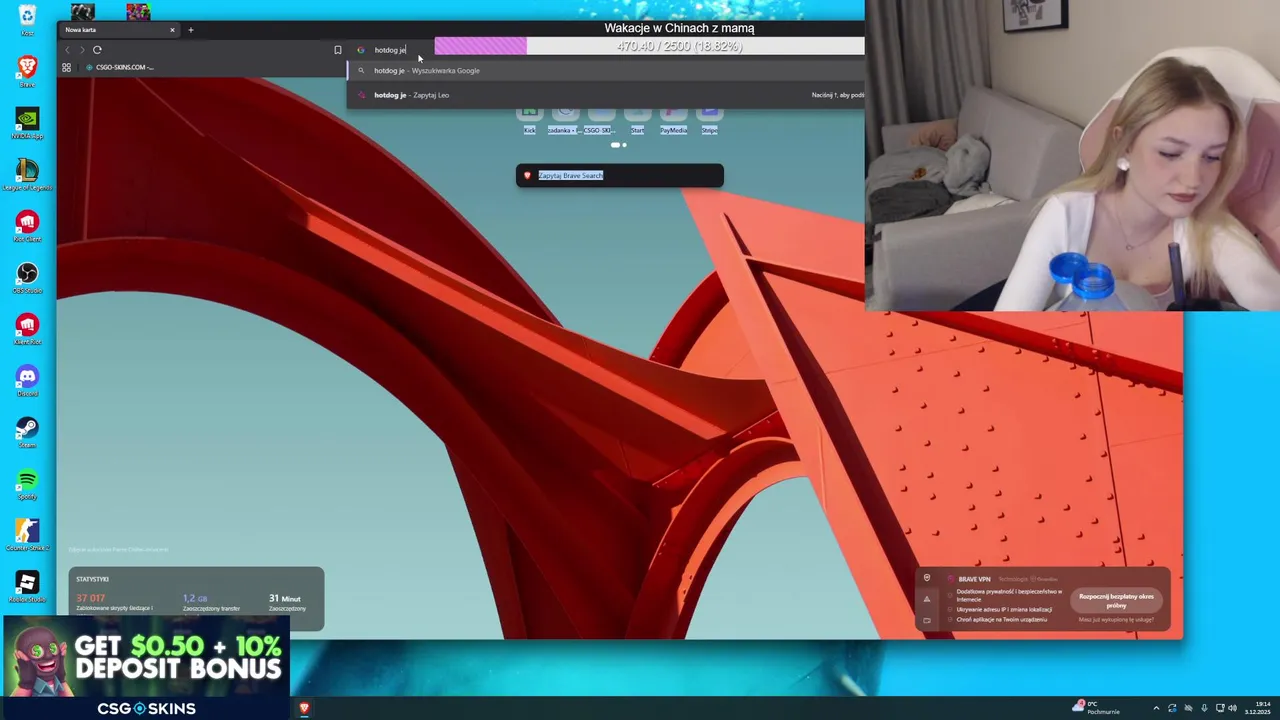Choose the hotdog je Zapytaj Leo suggestion
The height and width of the screenshot is (720, 1280).
[605, 95]
